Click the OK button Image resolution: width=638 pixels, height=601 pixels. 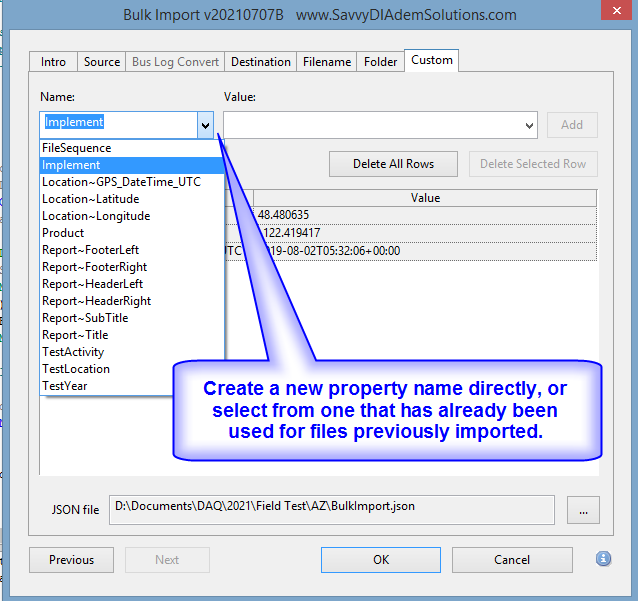tap(381, 560)
